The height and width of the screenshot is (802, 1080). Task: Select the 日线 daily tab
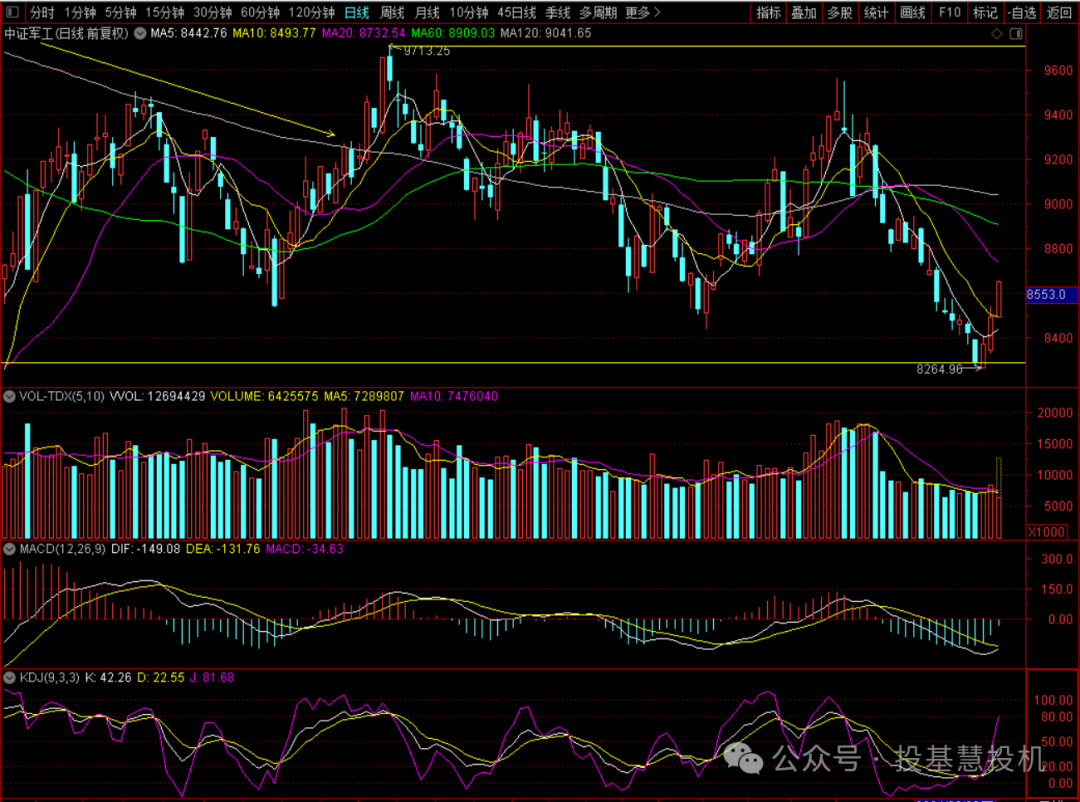pos(357,12)
